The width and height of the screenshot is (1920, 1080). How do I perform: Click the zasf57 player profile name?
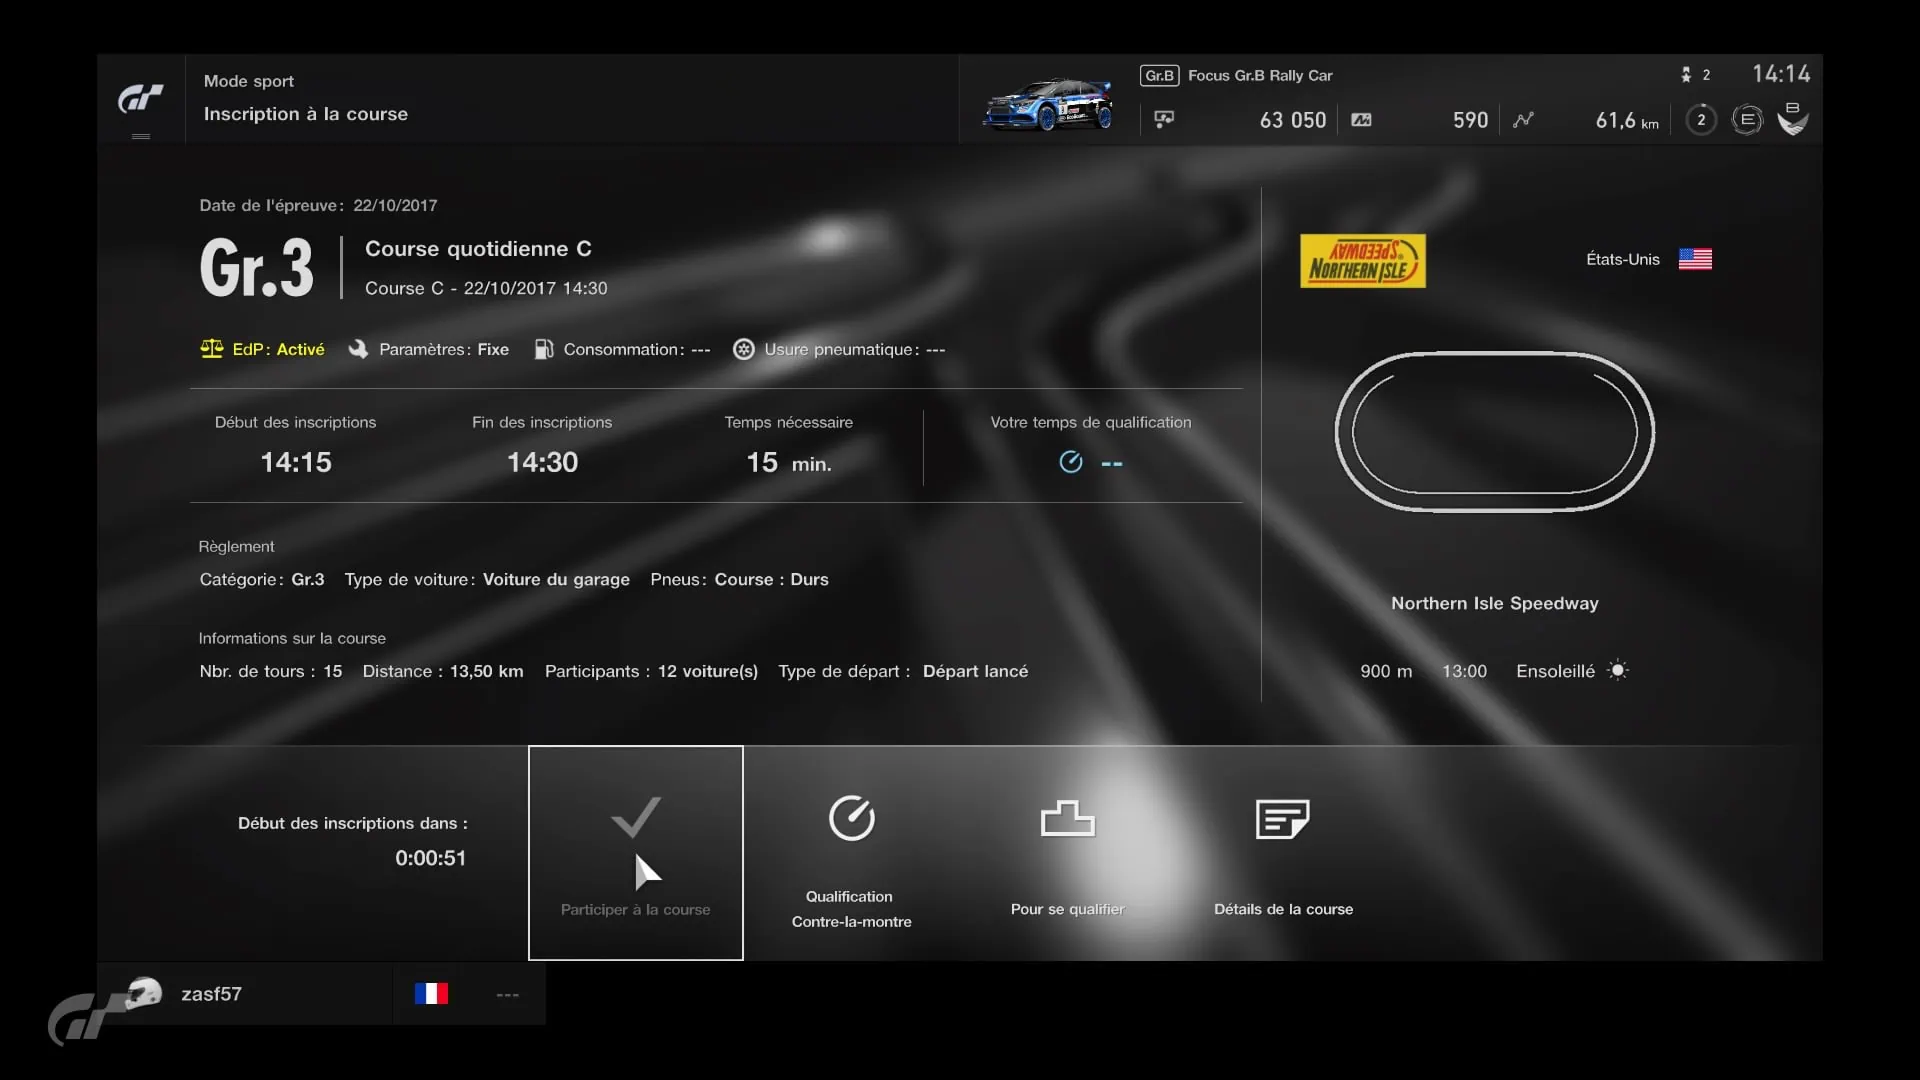pyautogui.click(x=211, y=994)
